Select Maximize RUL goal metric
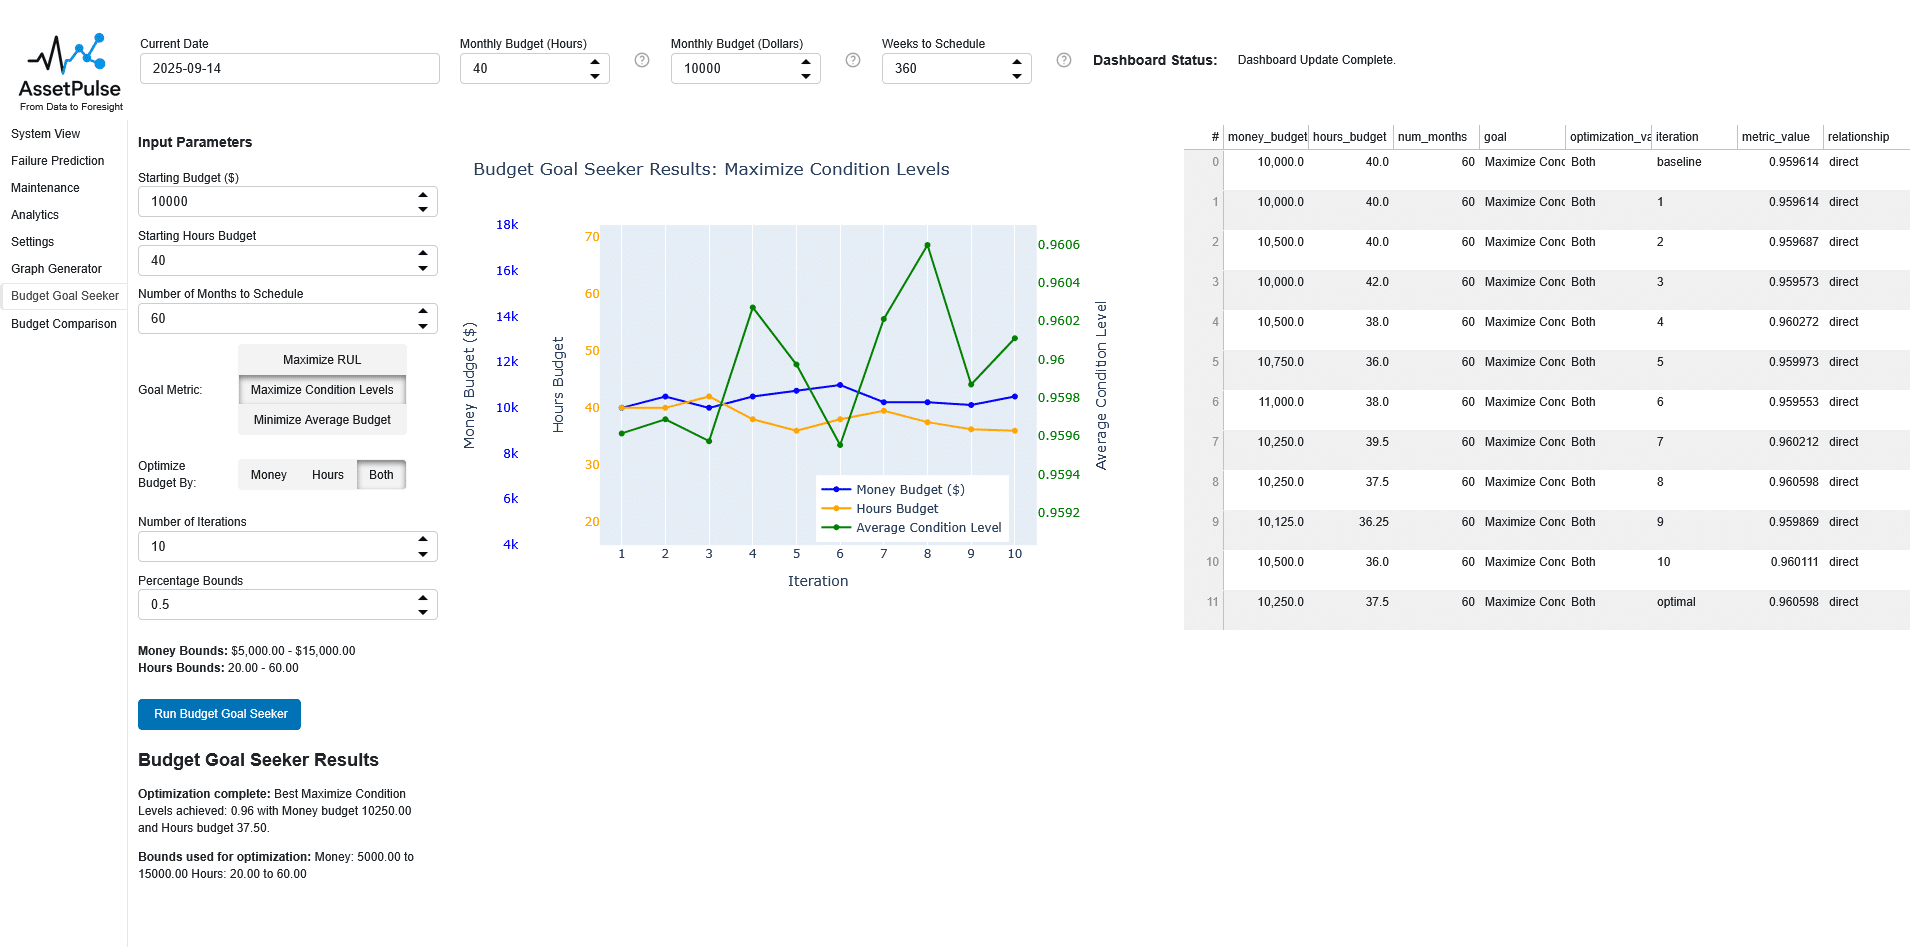The height and width of the screenshot is (947, 1920). click(322, 360)
